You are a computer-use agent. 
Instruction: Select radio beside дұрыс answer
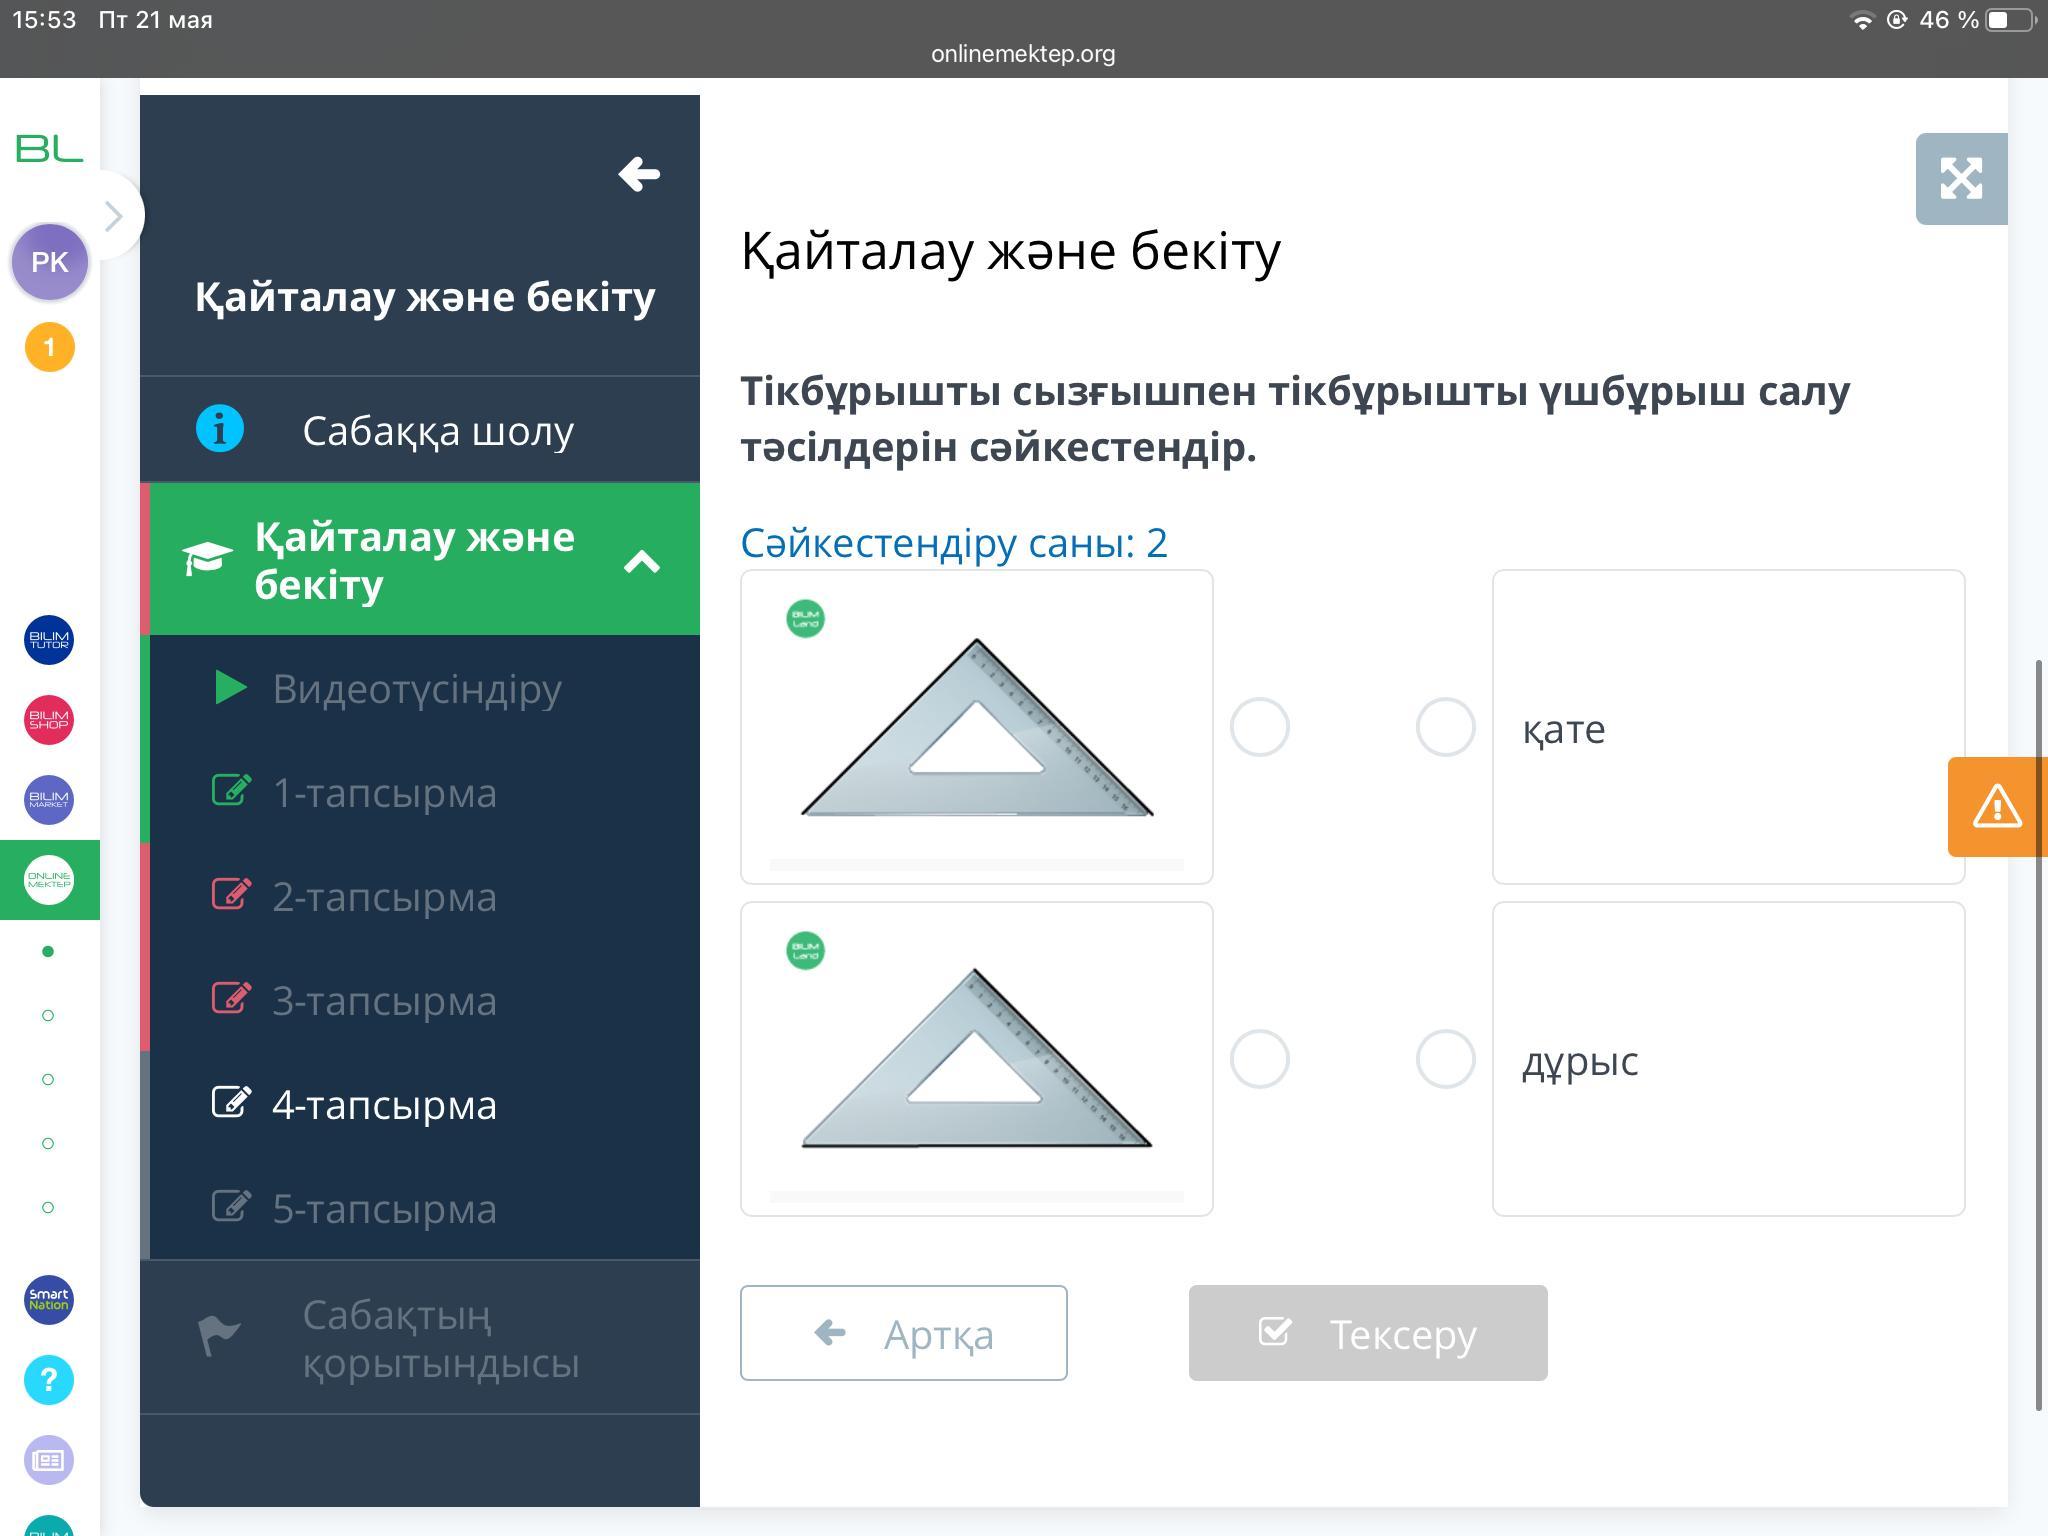tap(1445, 1059)
